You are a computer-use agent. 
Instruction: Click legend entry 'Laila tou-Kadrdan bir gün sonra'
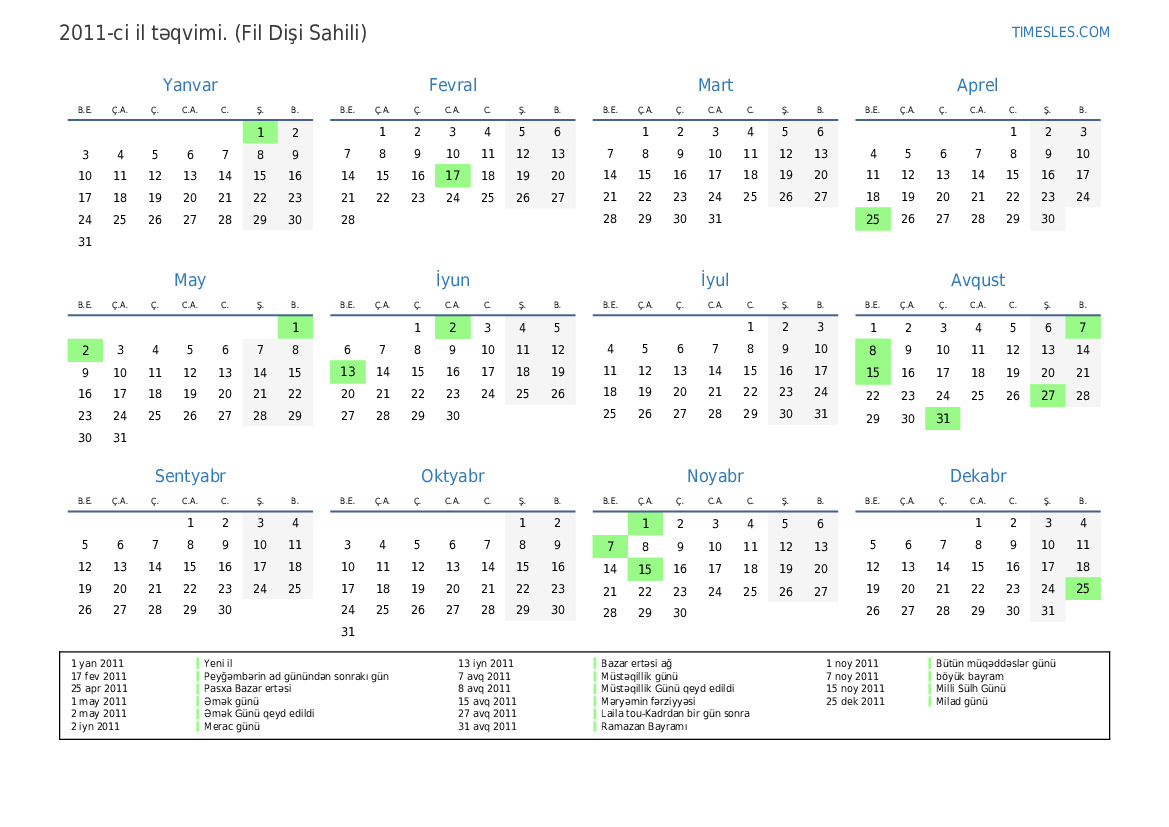click(675, 713)
